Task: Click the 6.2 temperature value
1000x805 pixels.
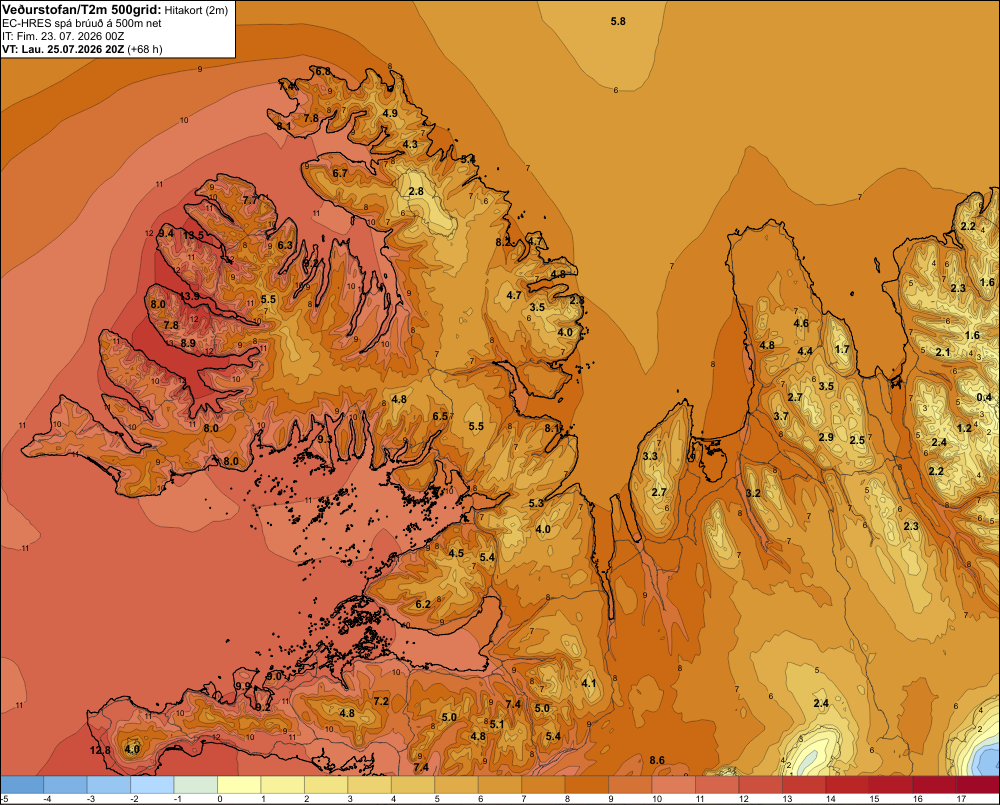Action: (423, 605)
